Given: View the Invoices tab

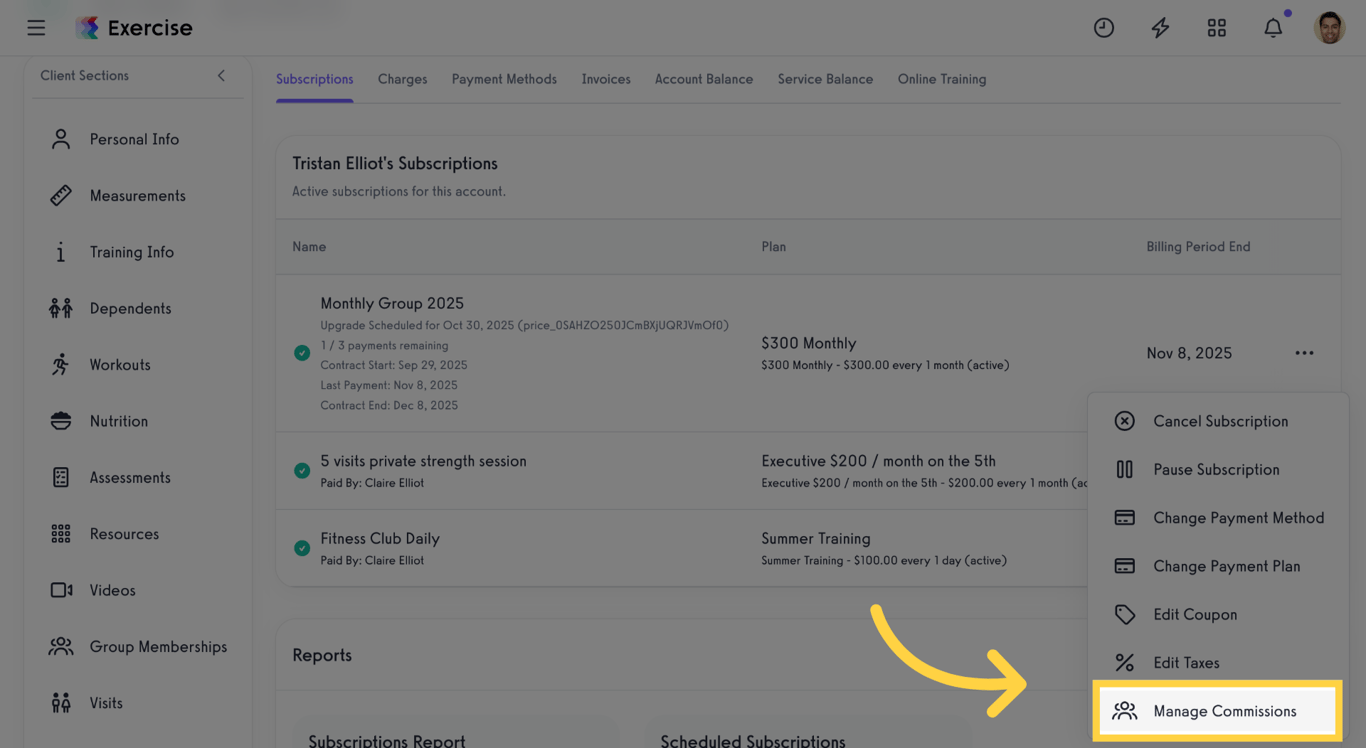Looking at the screenshot, I should coord(605,78).
